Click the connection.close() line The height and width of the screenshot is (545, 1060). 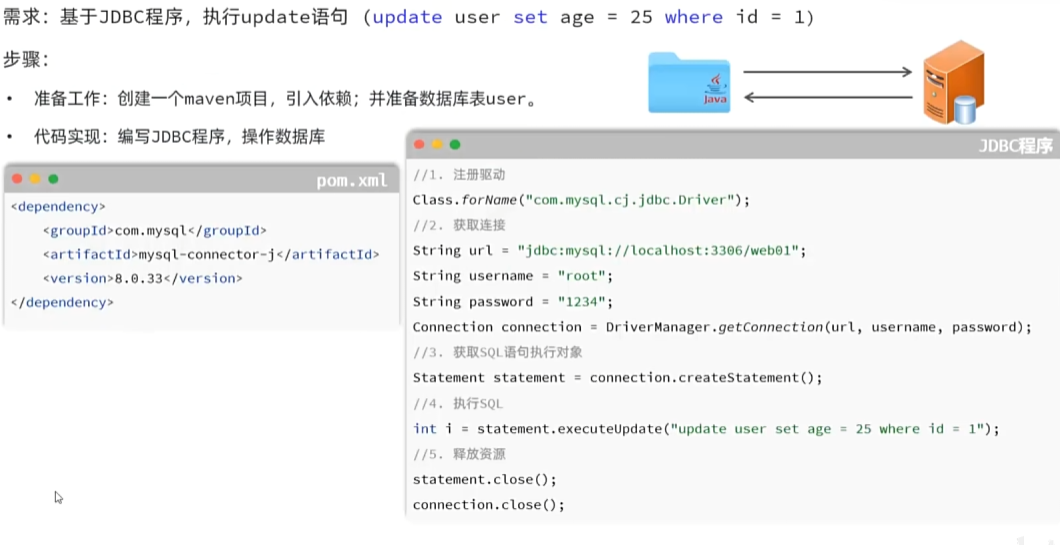(488, 505)
